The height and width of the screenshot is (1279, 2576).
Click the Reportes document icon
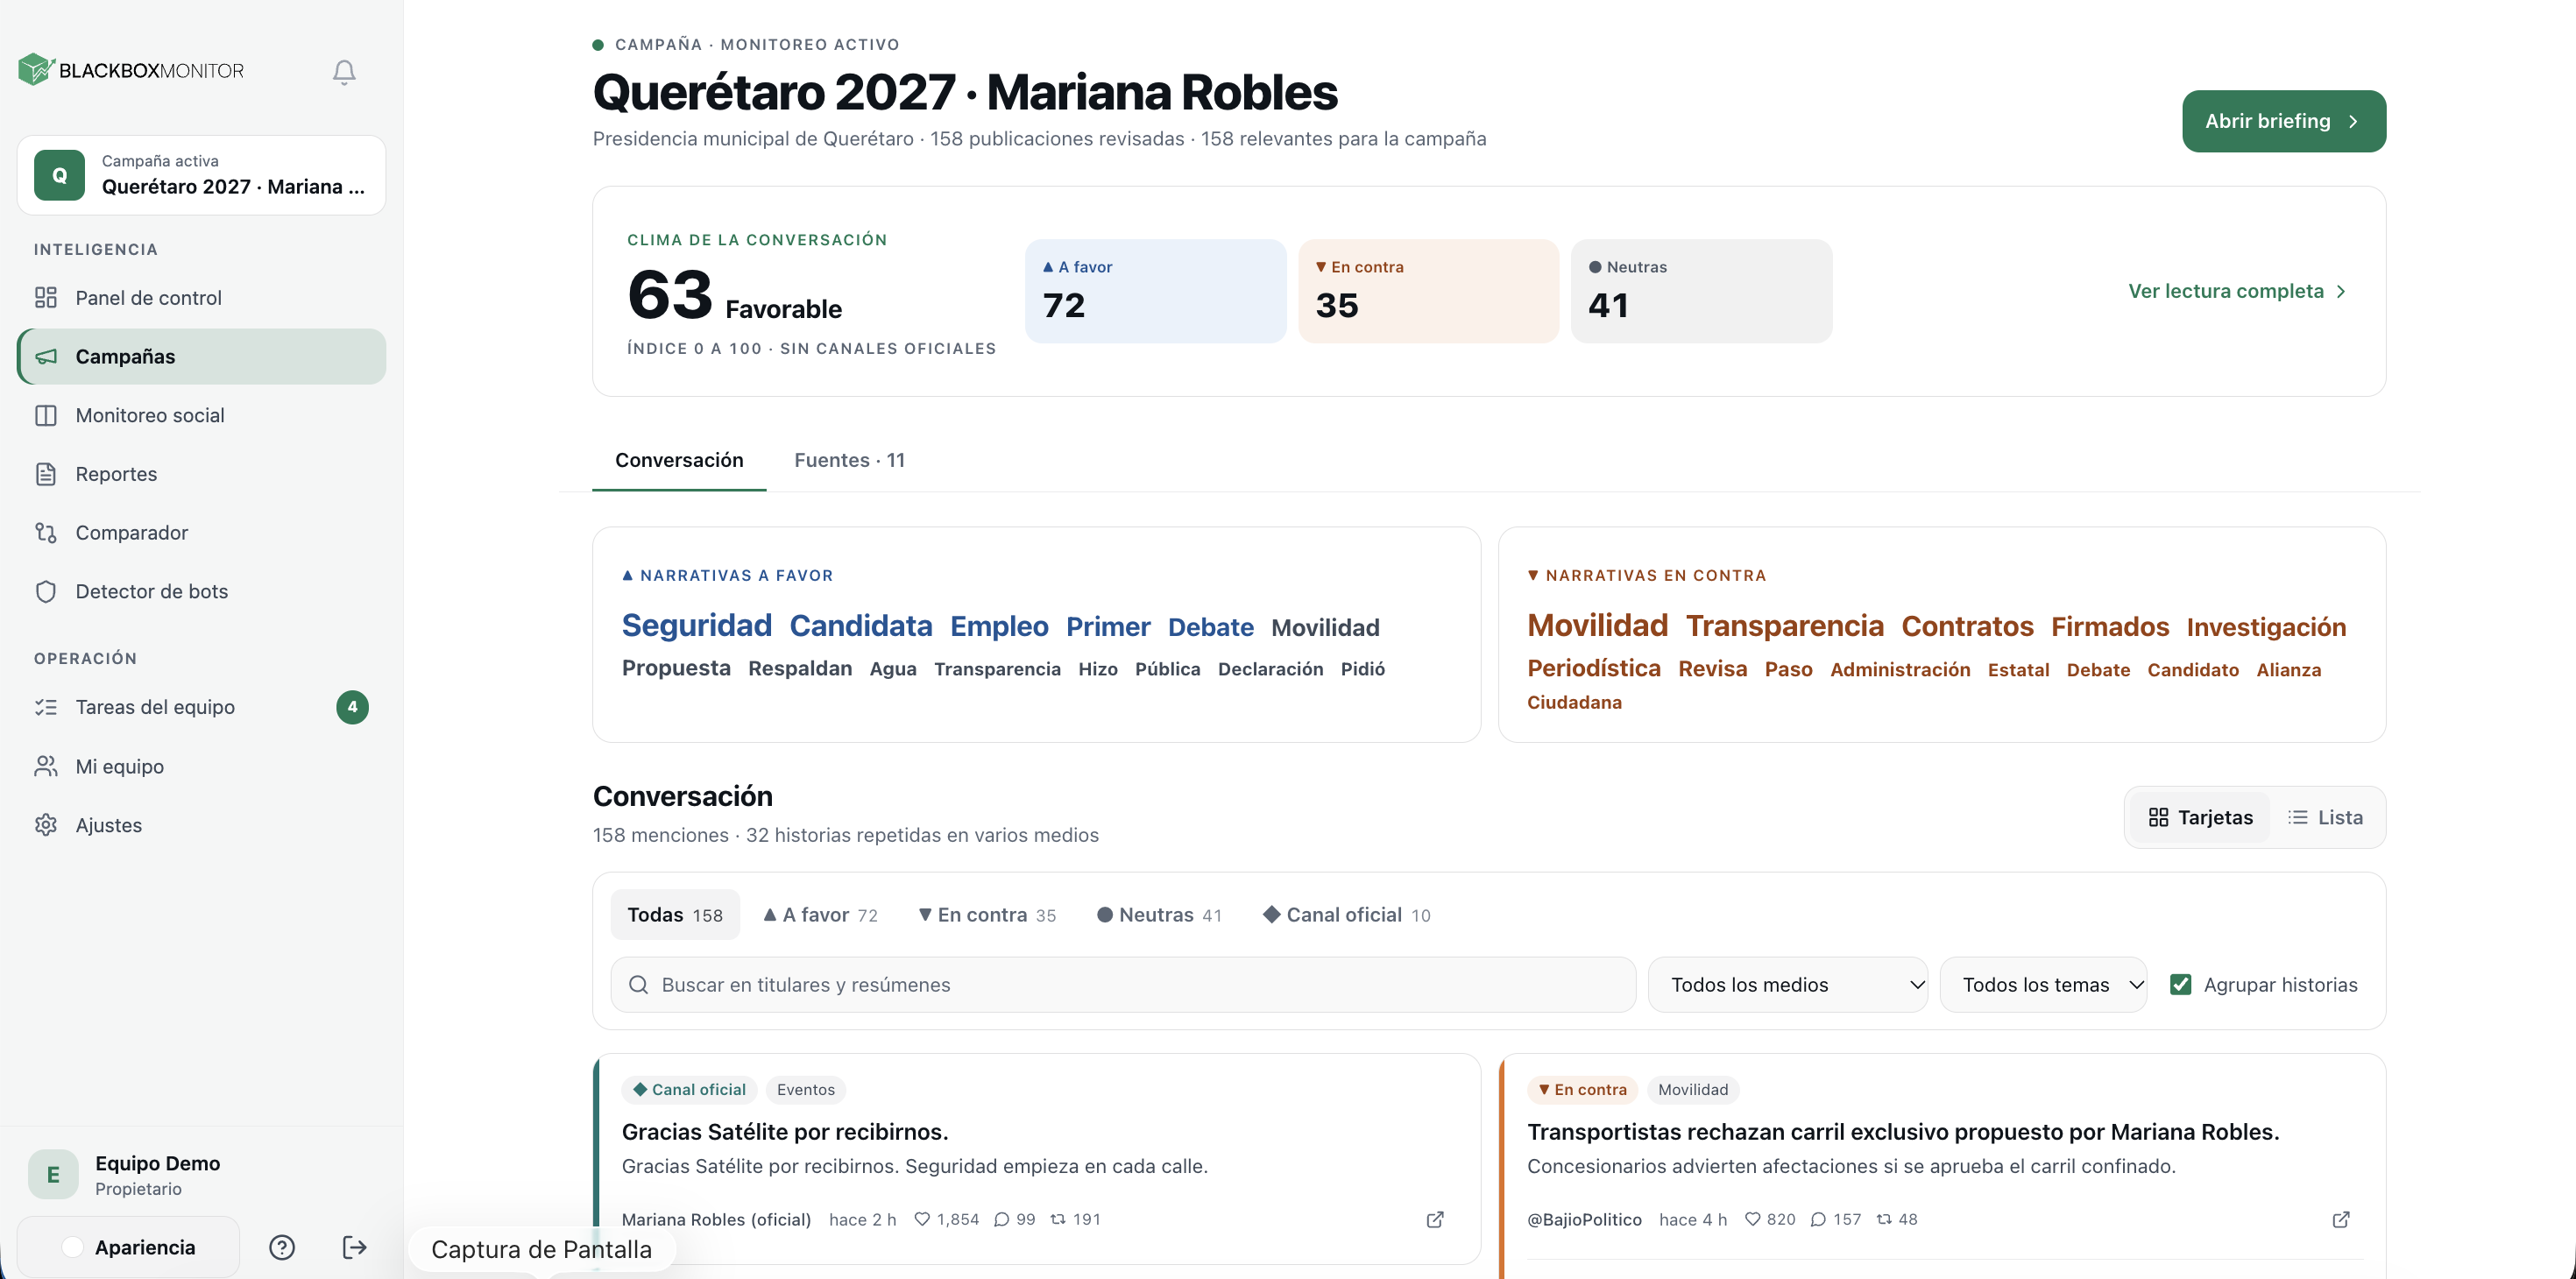[x=46, y=474]
